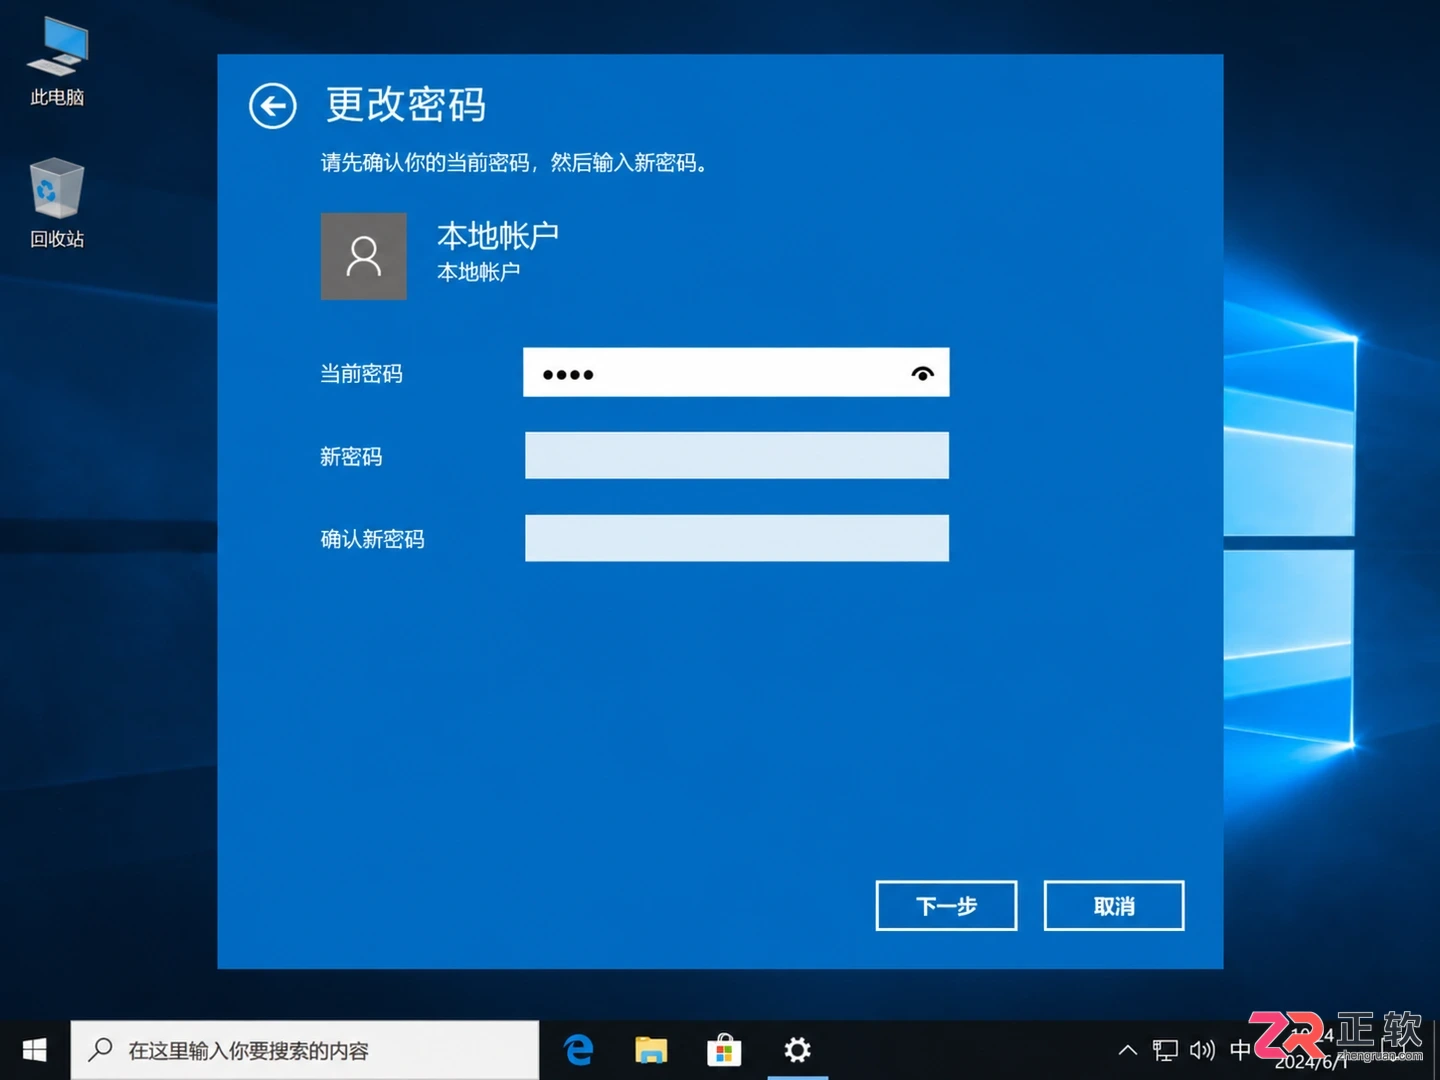Click the 新密码 label
The height and width of the screenshot is (1080, 1440).
coord(351,457)
